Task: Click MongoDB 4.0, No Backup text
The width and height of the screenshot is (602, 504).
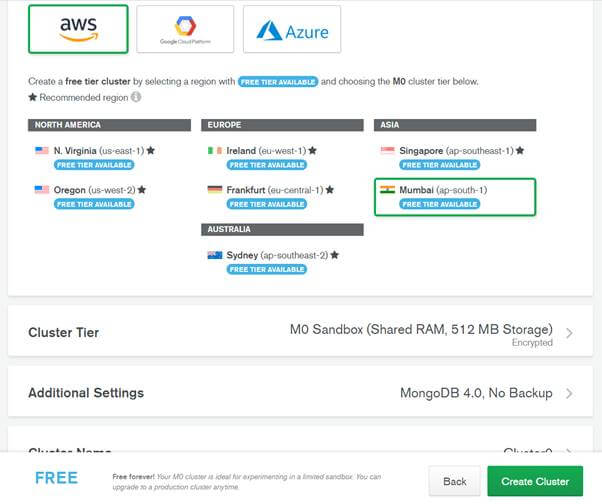Action: (x=476, y=393)
